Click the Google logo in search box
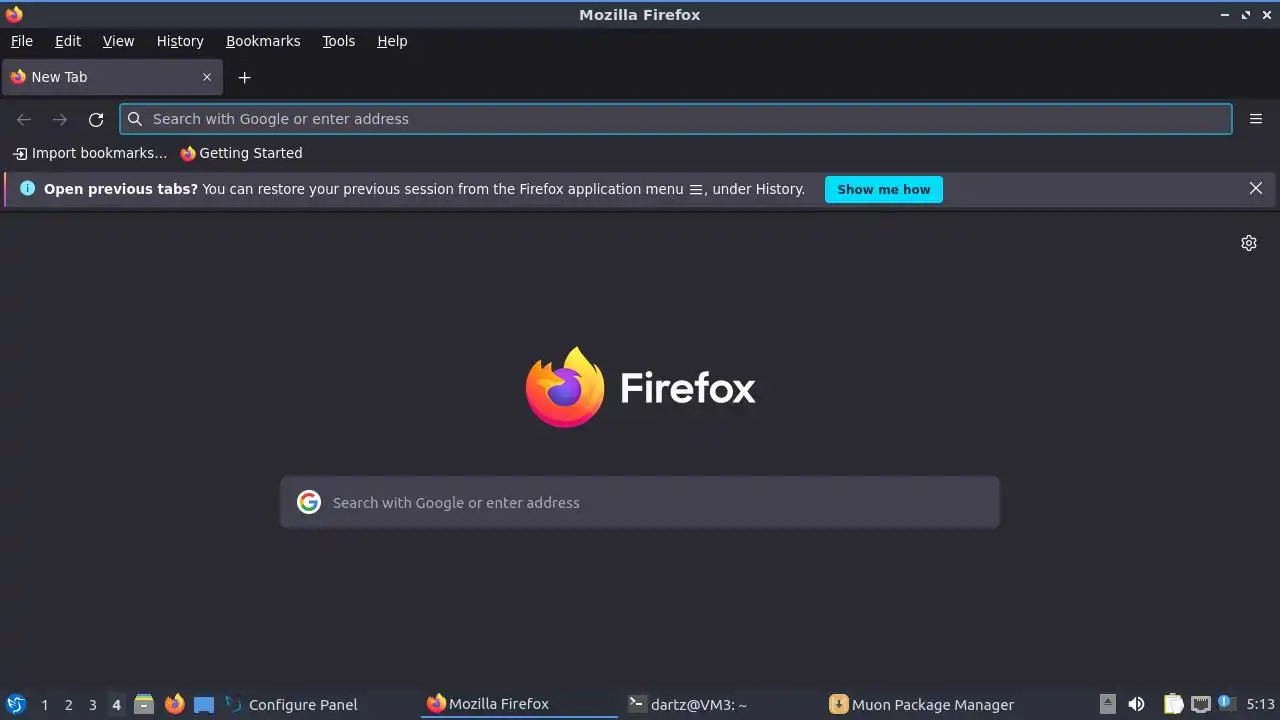 tap(309, 502)
